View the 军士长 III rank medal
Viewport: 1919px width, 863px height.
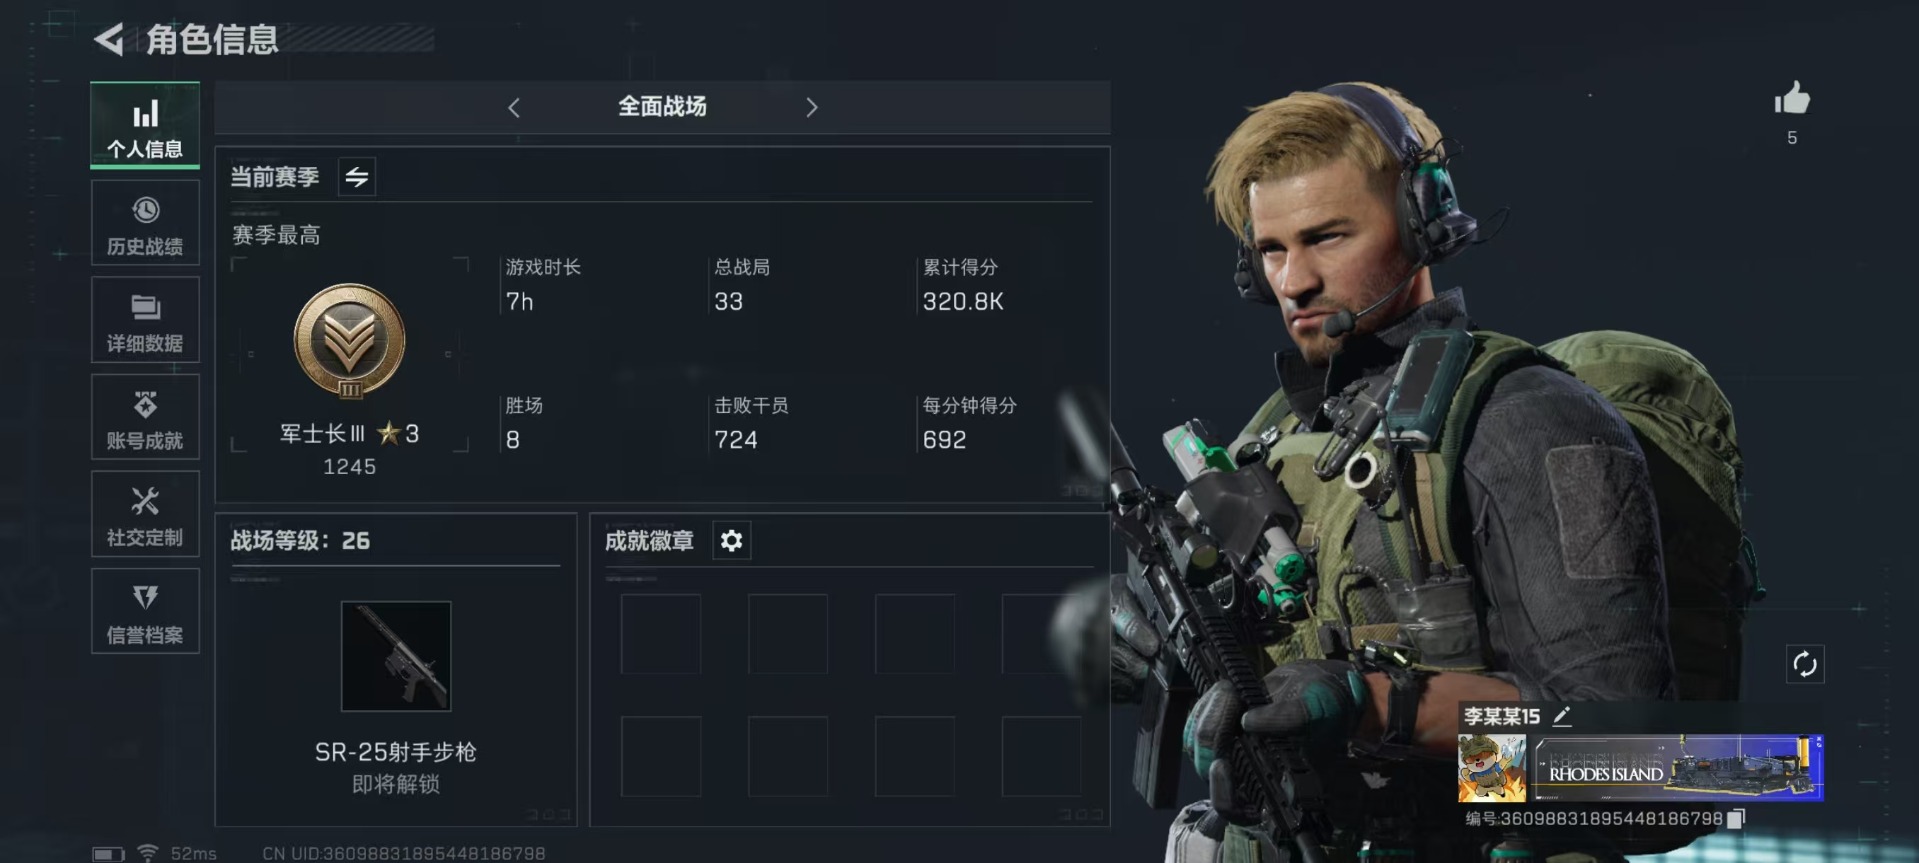pos(349,342)
